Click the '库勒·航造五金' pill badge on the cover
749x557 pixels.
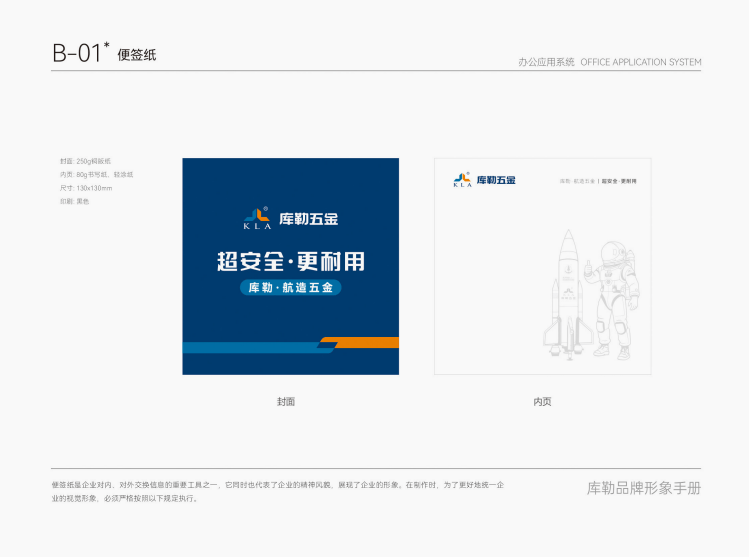tap(290, 288)
